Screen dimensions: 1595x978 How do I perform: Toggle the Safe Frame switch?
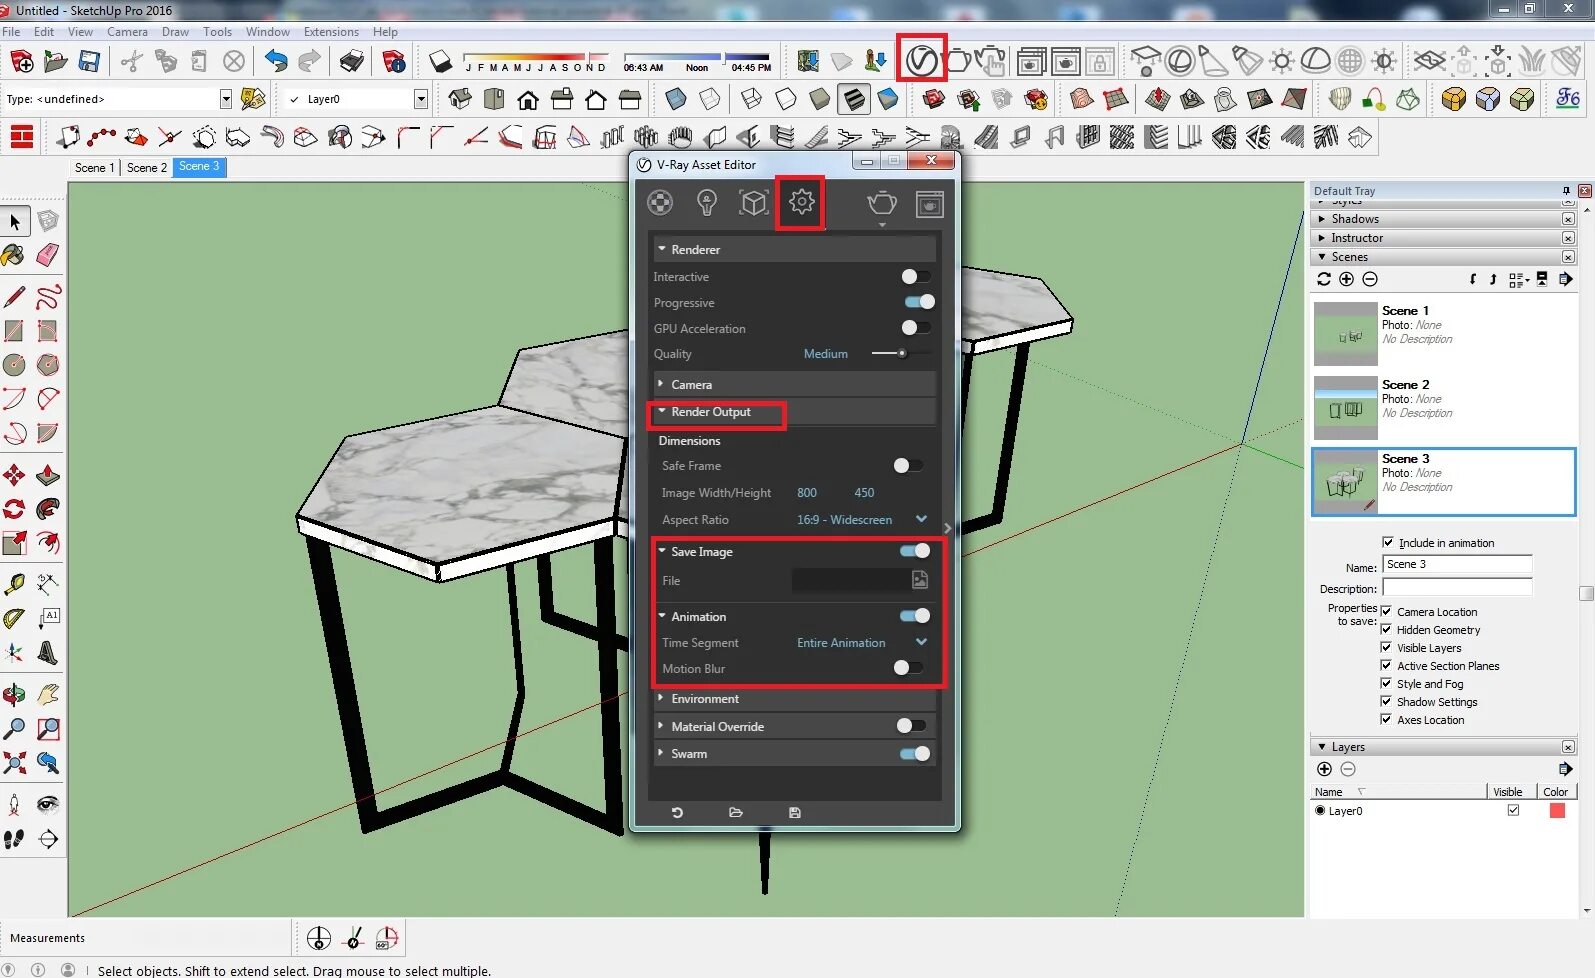(908, 465)
